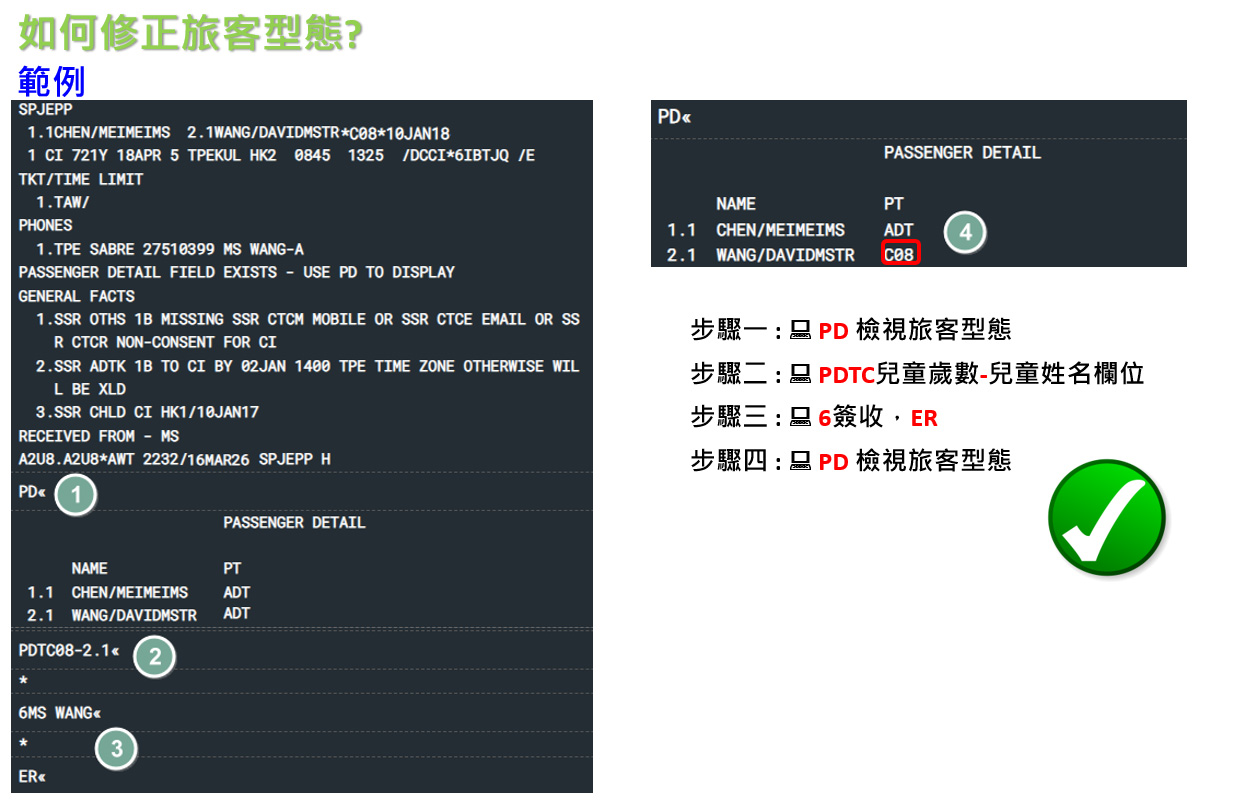The height and width of the screenshot is (802, 1250).
Task: Click the red-boxed C08 passenger type
Action: click(x=899, y=255)
